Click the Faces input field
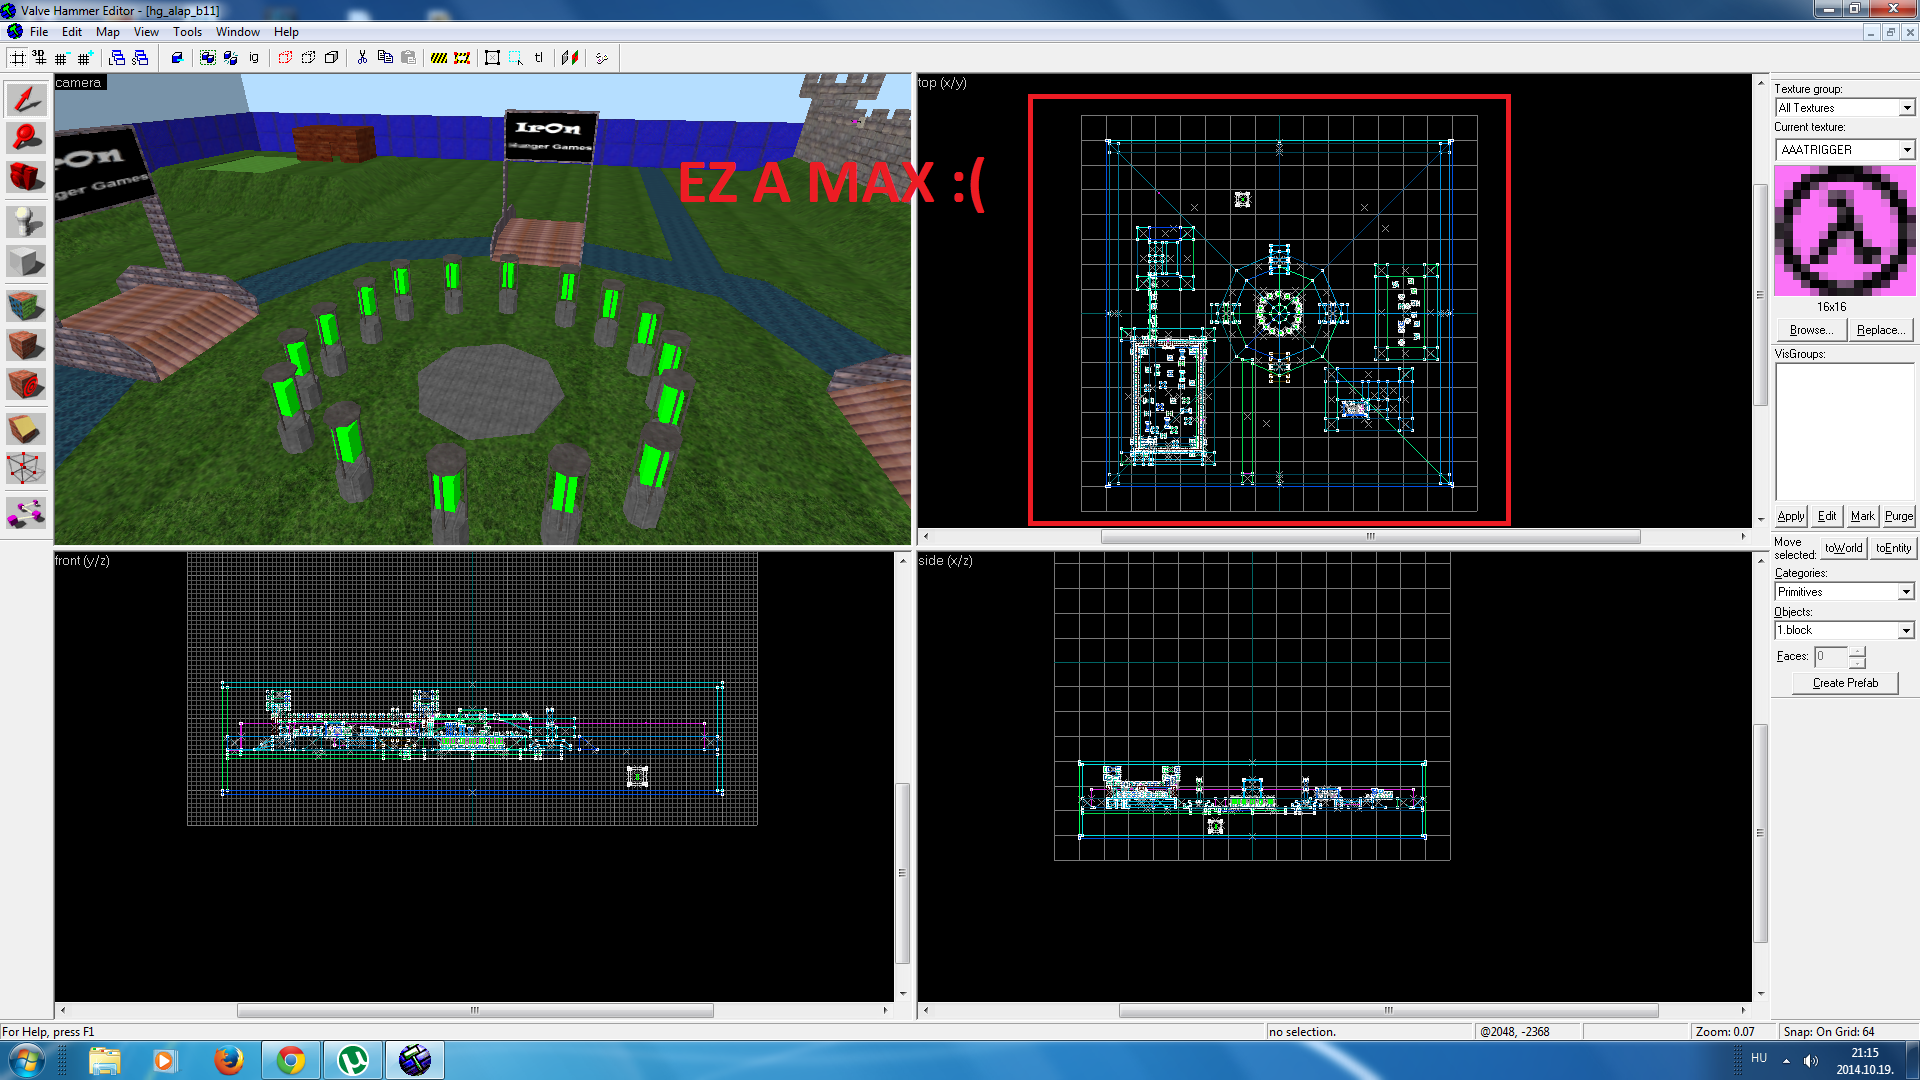The height and width of the screenshot is (1080, 1920). tap(1831, 657)
